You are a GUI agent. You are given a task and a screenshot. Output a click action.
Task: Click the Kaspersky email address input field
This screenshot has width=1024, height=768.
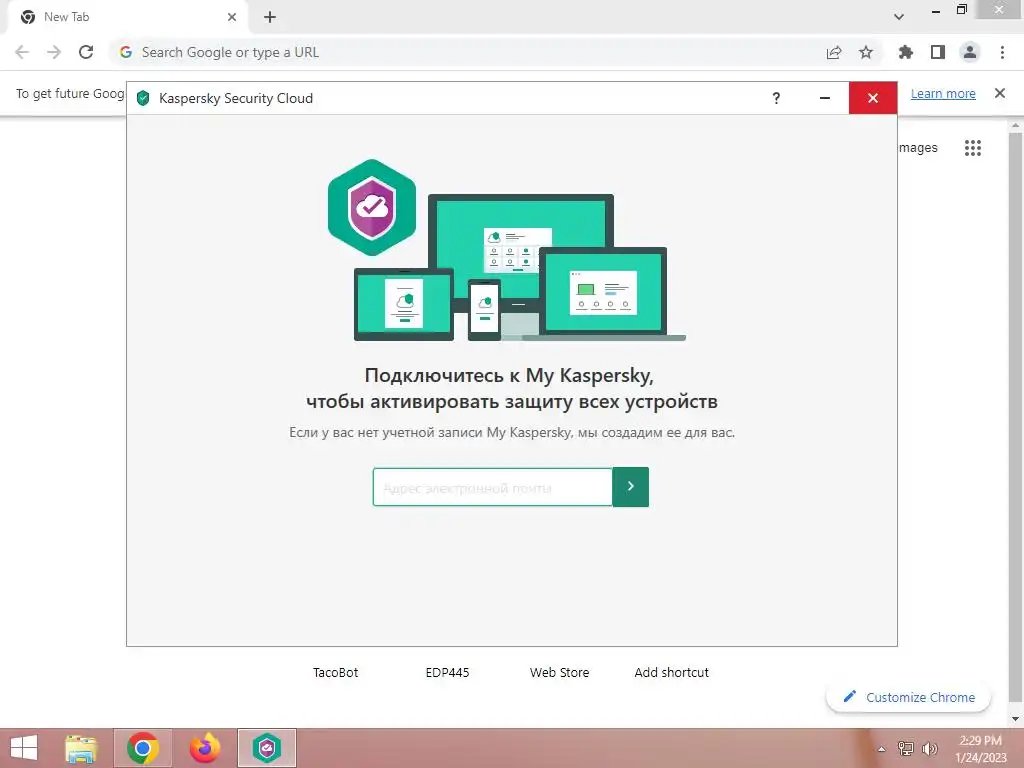coord(492,487)
